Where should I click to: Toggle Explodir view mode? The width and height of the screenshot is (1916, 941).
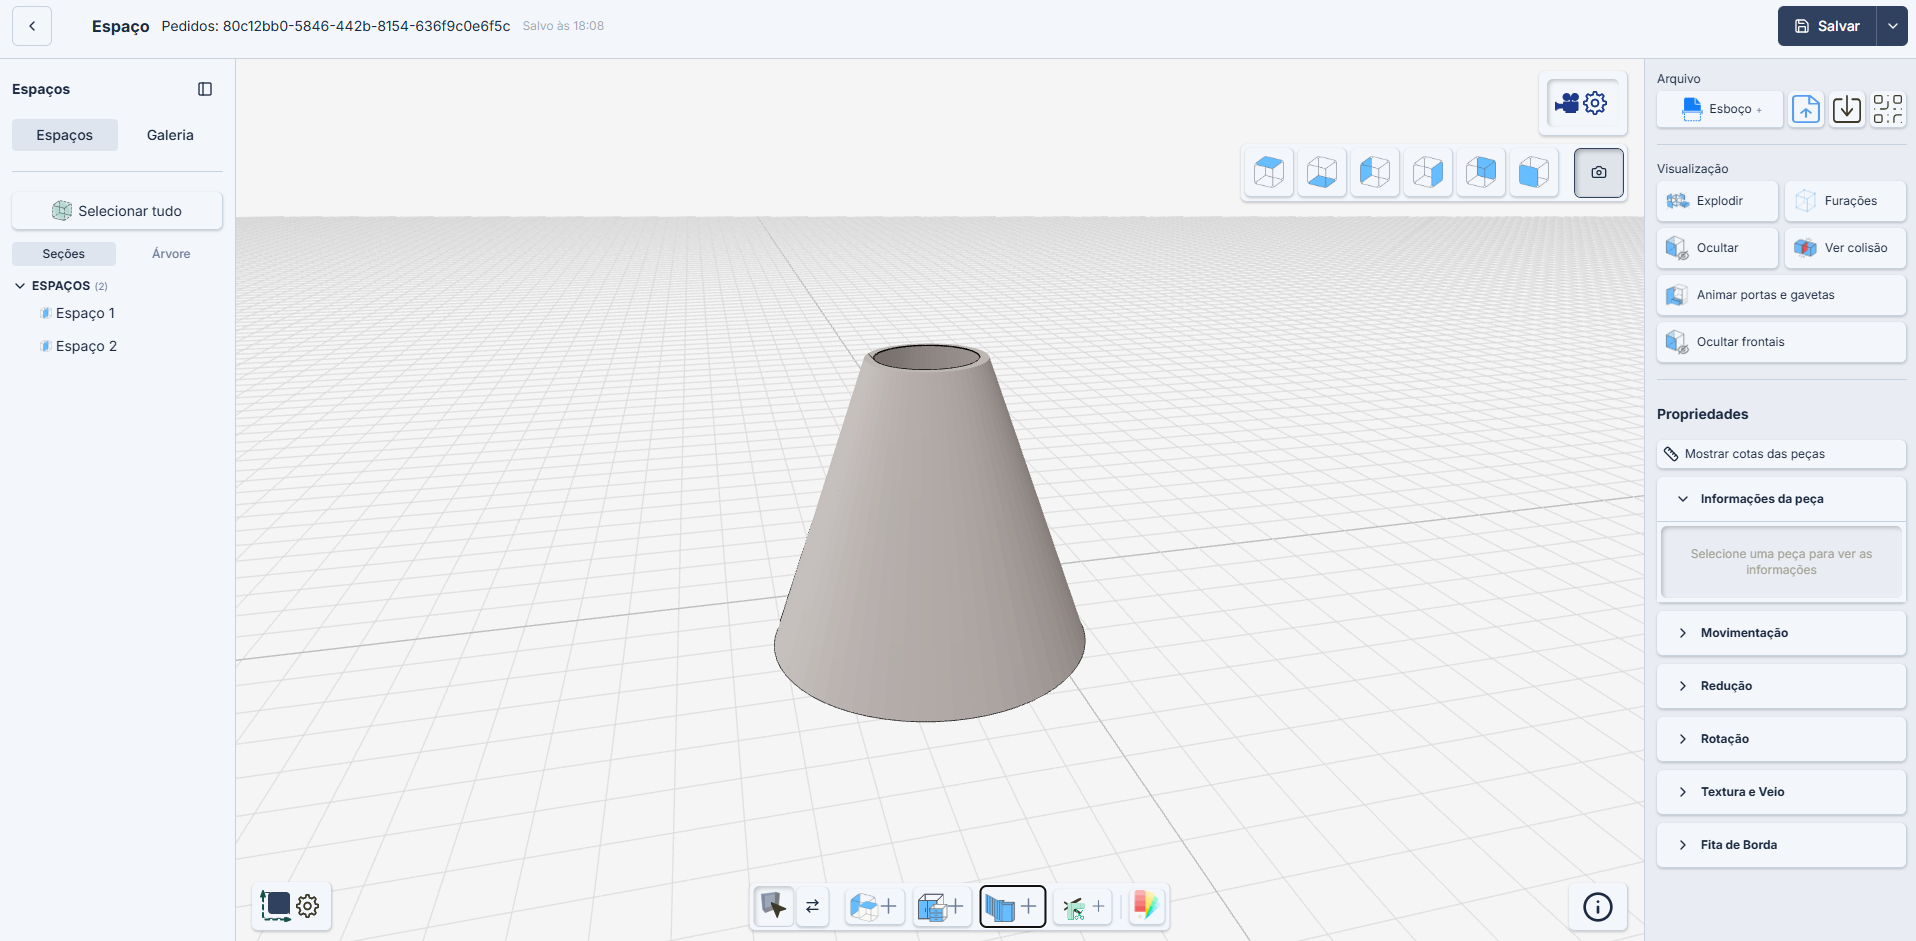[1717, 201]
